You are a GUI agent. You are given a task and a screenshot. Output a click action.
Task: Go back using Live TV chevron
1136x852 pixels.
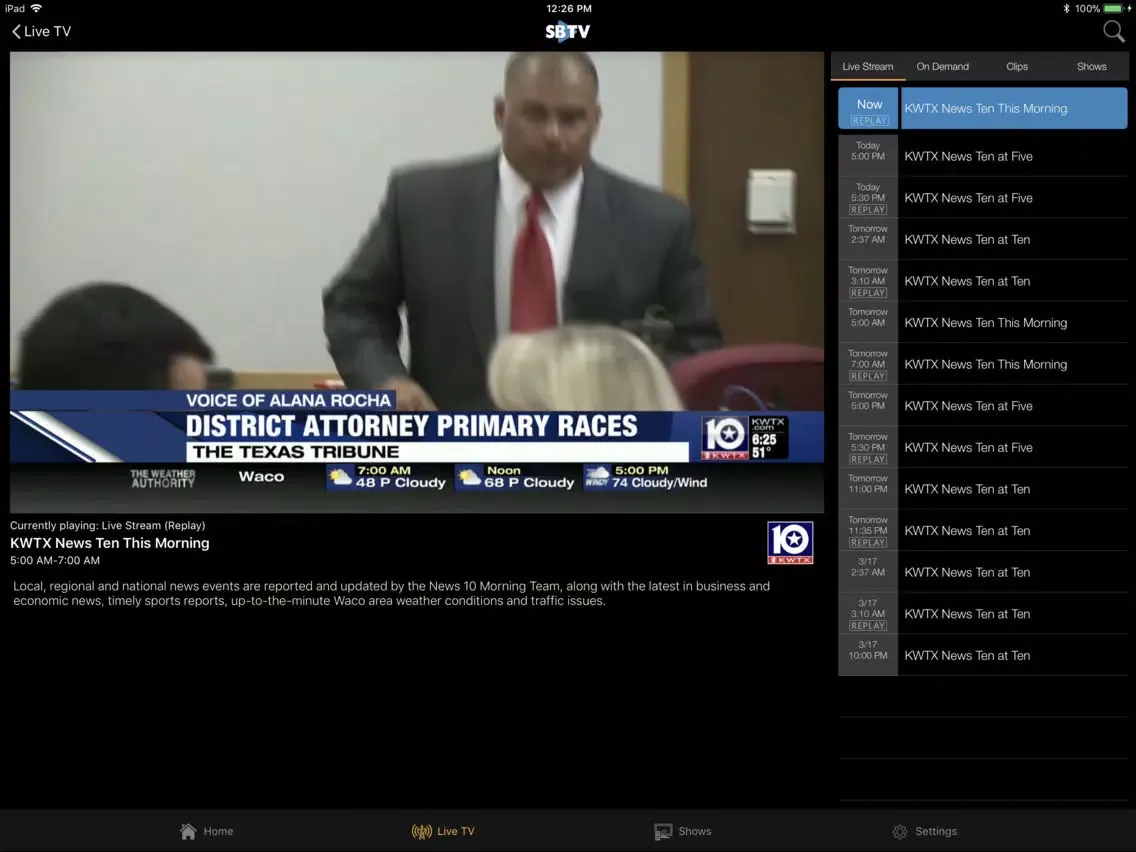pos(42,31)
